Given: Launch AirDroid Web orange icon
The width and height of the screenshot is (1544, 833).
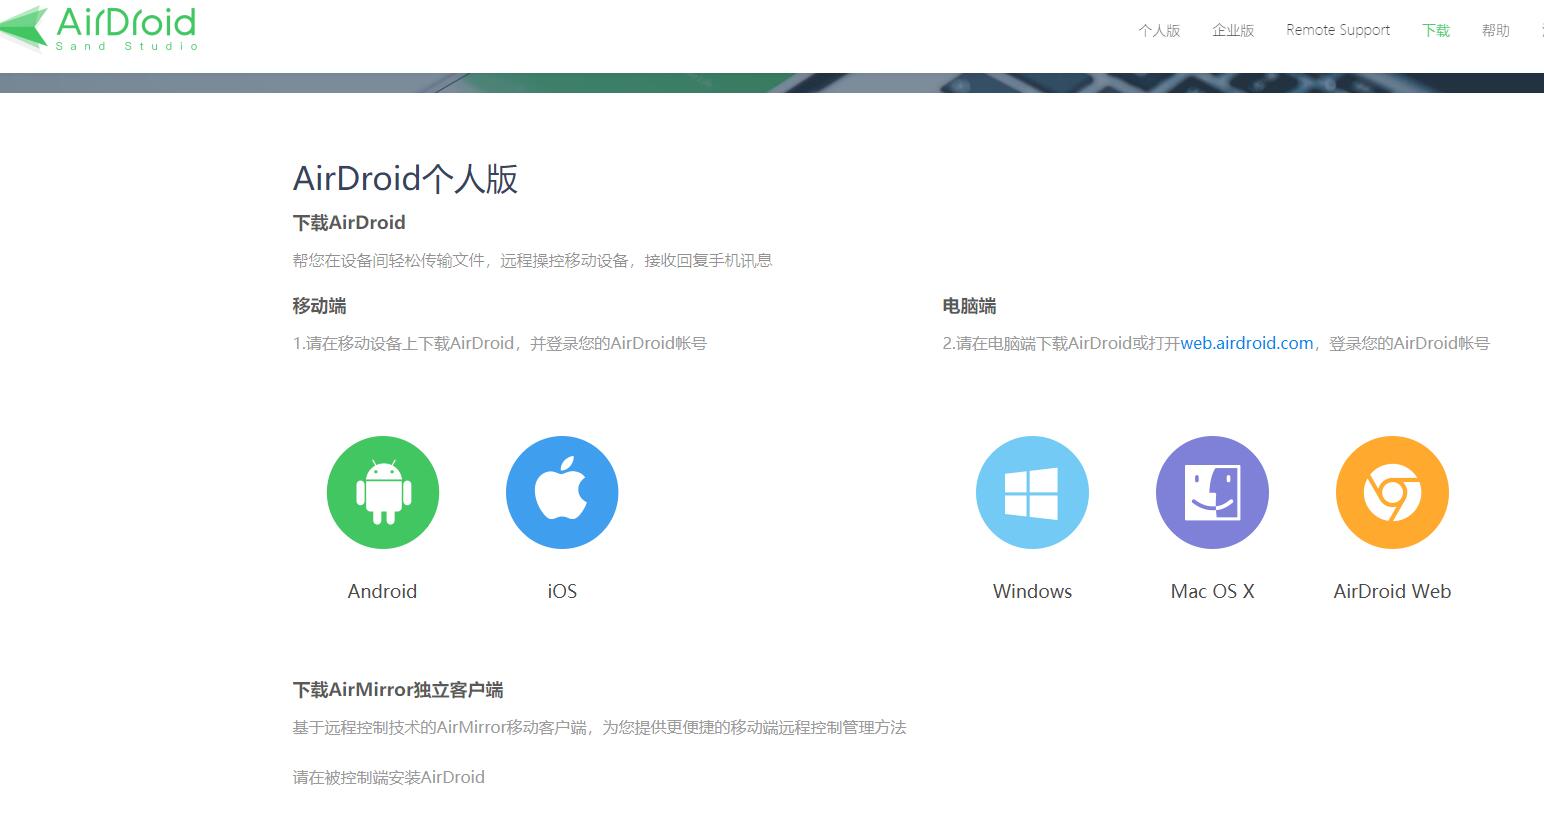Looking at the screenshot, I should (x=1392, y=492).
